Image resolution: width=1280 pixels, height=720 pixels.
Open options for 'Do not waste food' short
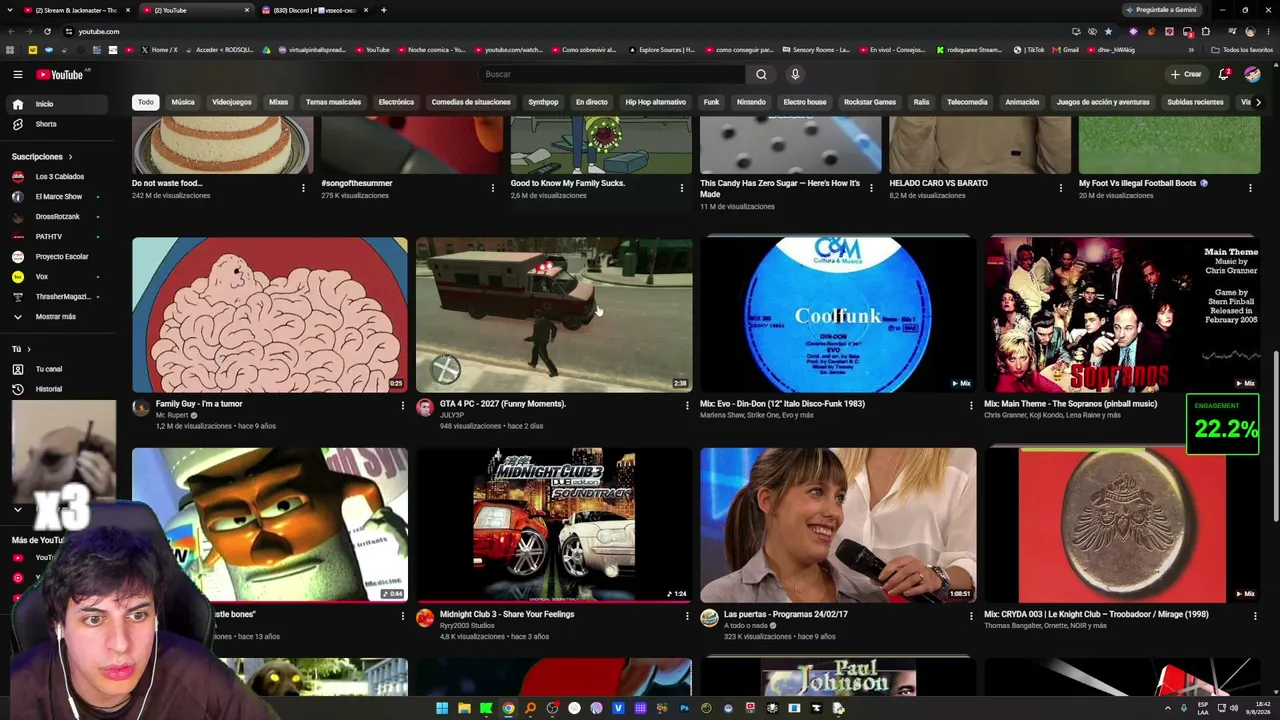[x=303, y=187]
